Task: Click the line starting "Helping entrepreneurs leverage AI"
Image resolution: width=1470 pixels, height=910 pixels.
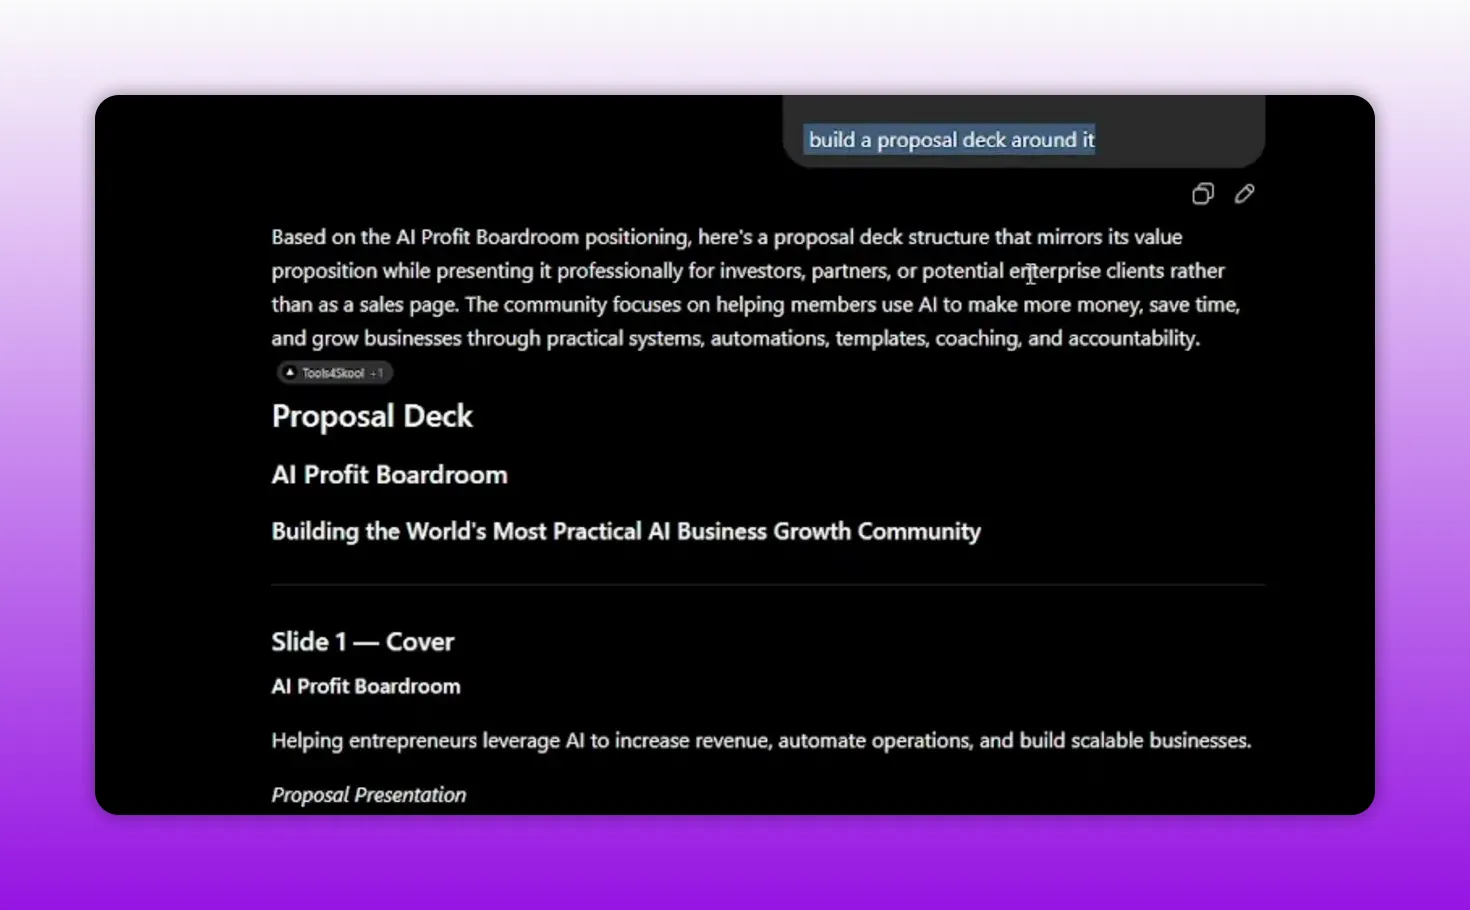Action: coord(761,741)
